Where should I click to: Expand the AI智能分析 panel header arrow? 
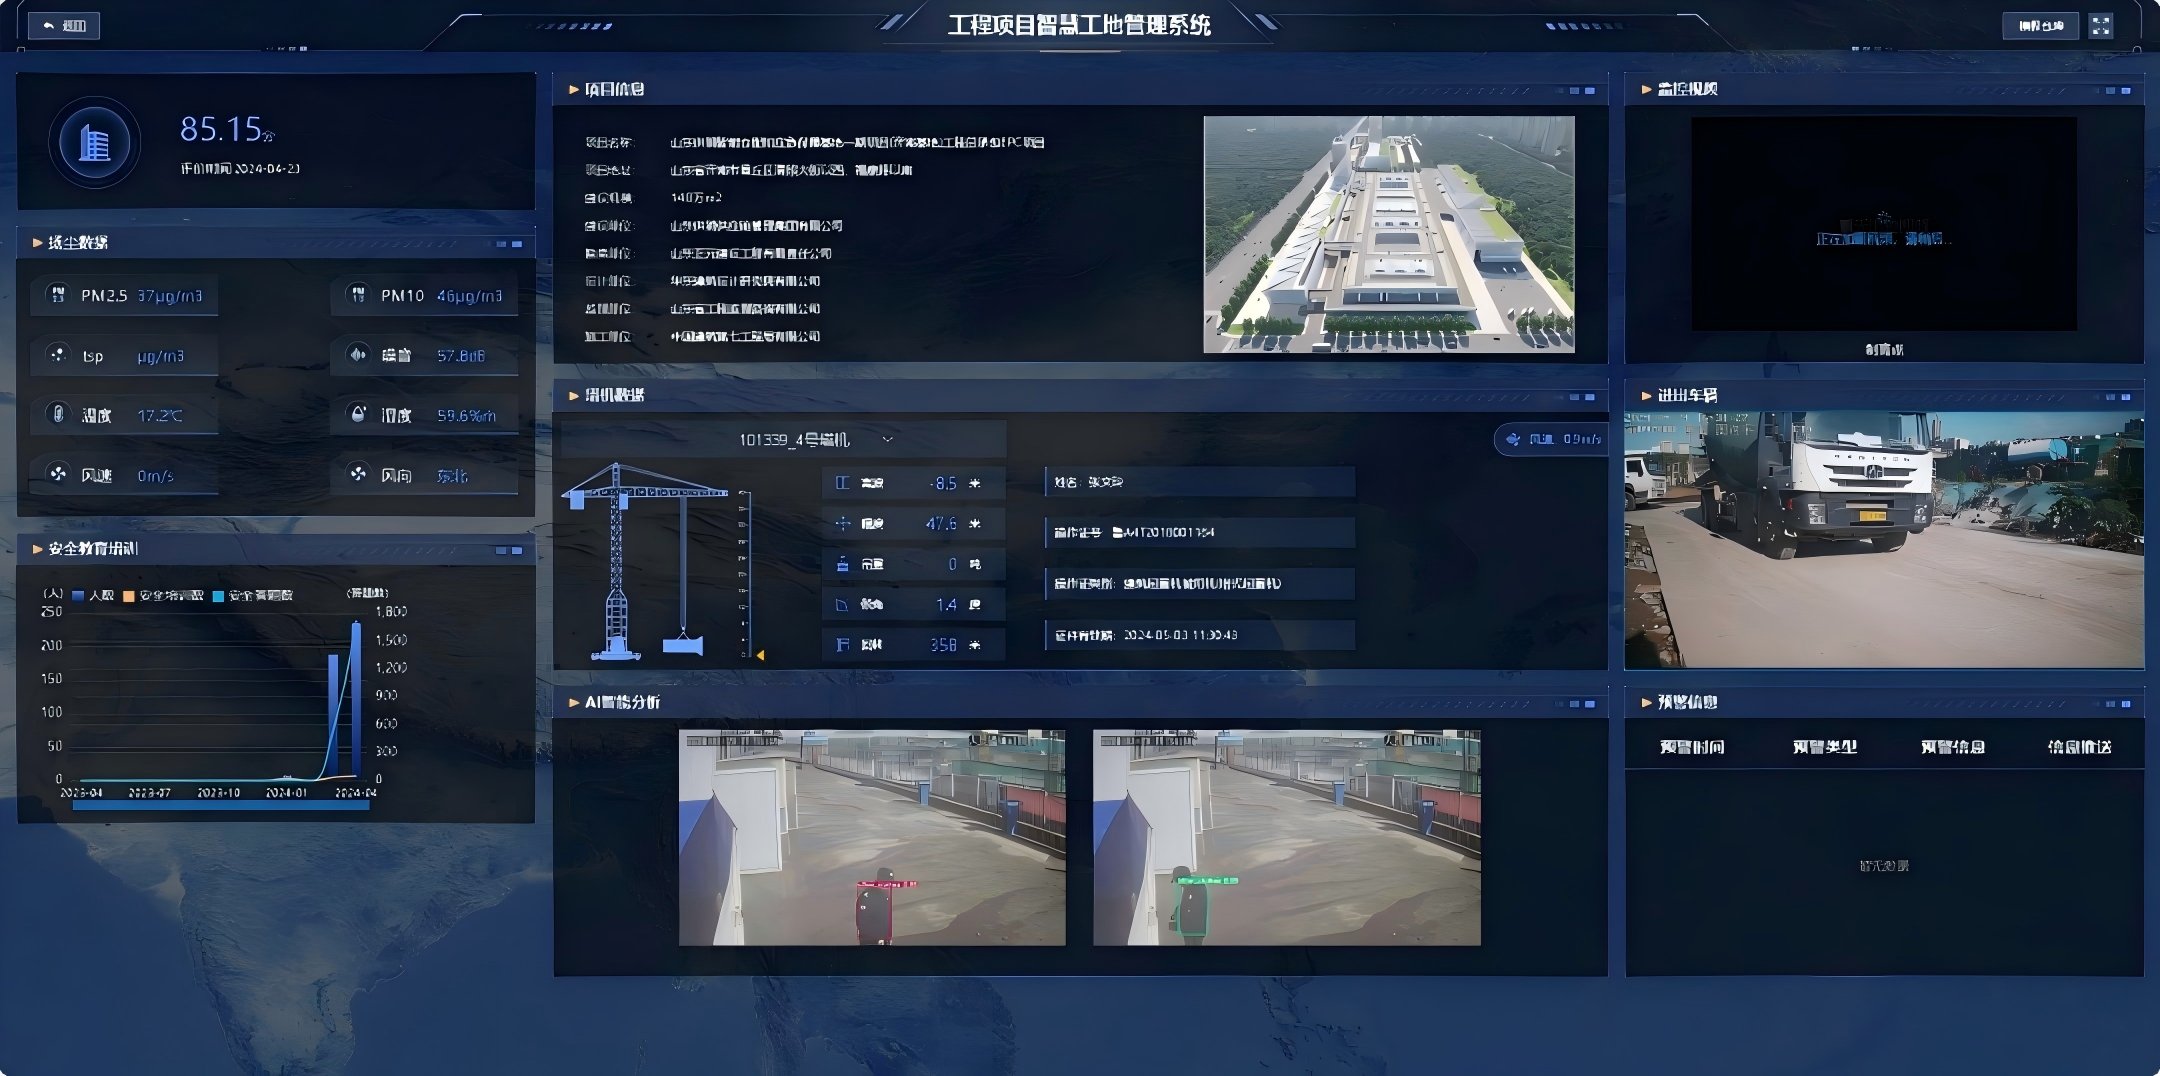[574, 703]
